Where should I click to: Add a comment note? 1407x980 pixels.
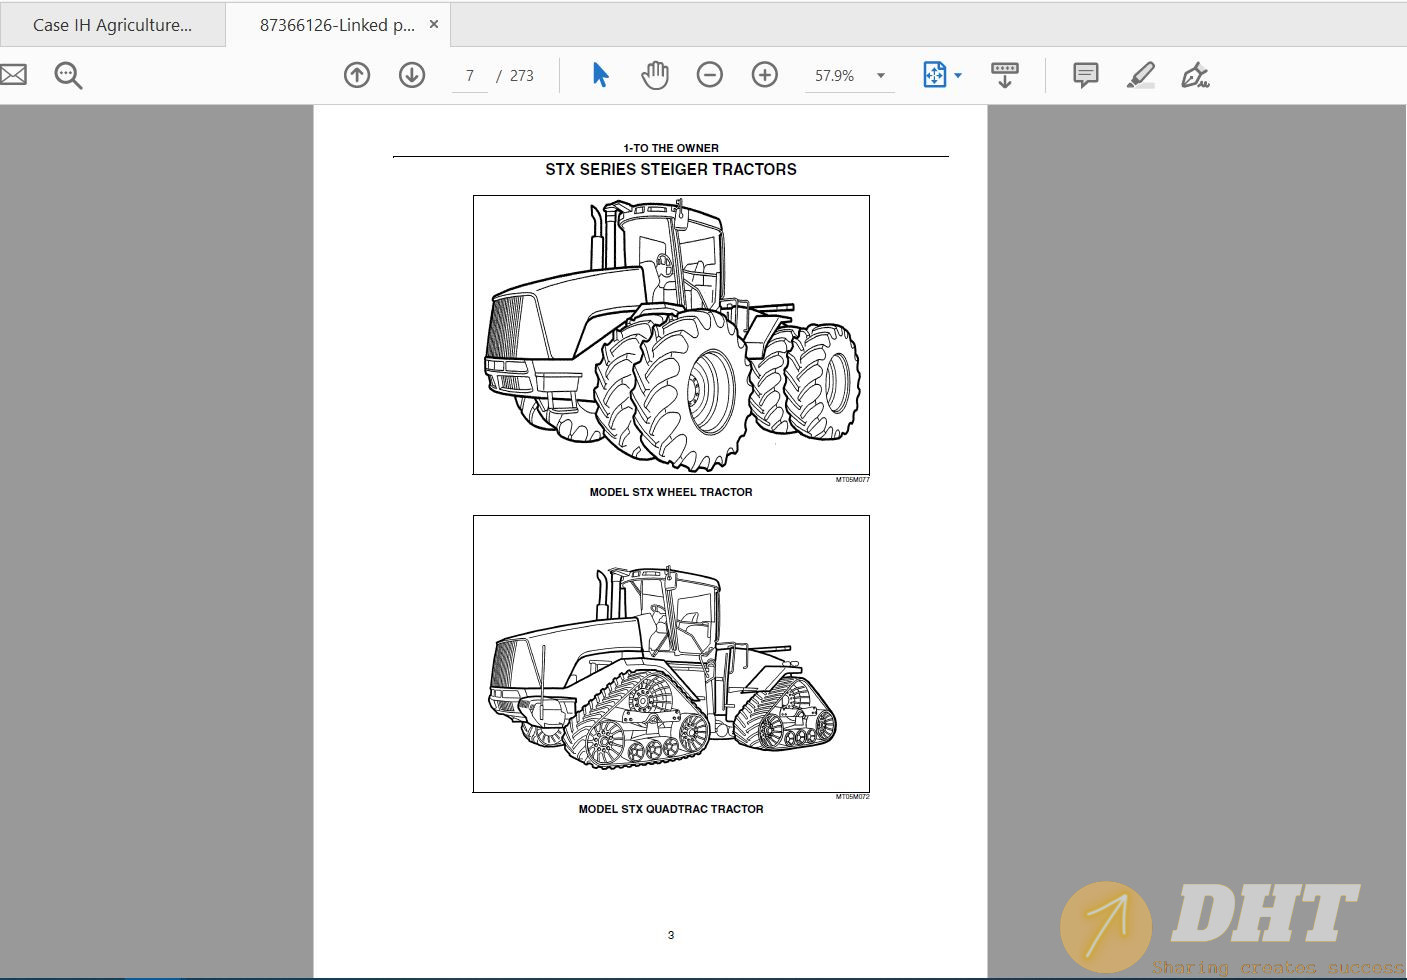click(x=1085, y=75)
